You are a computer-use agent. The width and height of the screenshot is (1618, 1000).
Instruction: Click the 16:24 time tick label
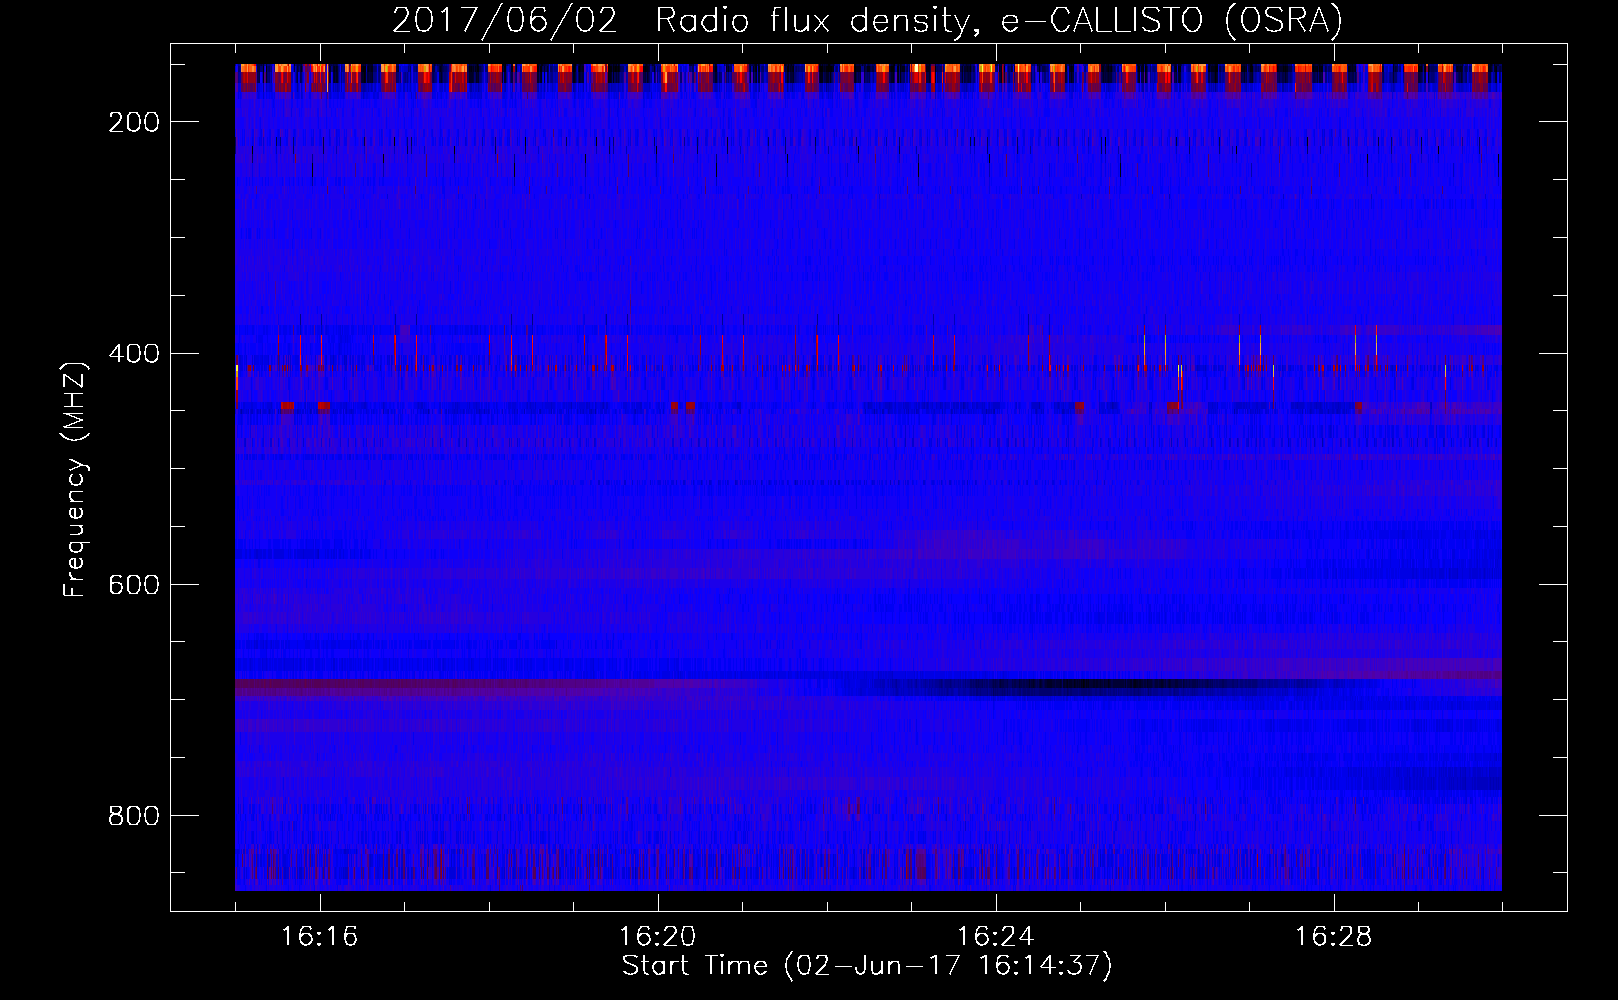pos(996,937)
